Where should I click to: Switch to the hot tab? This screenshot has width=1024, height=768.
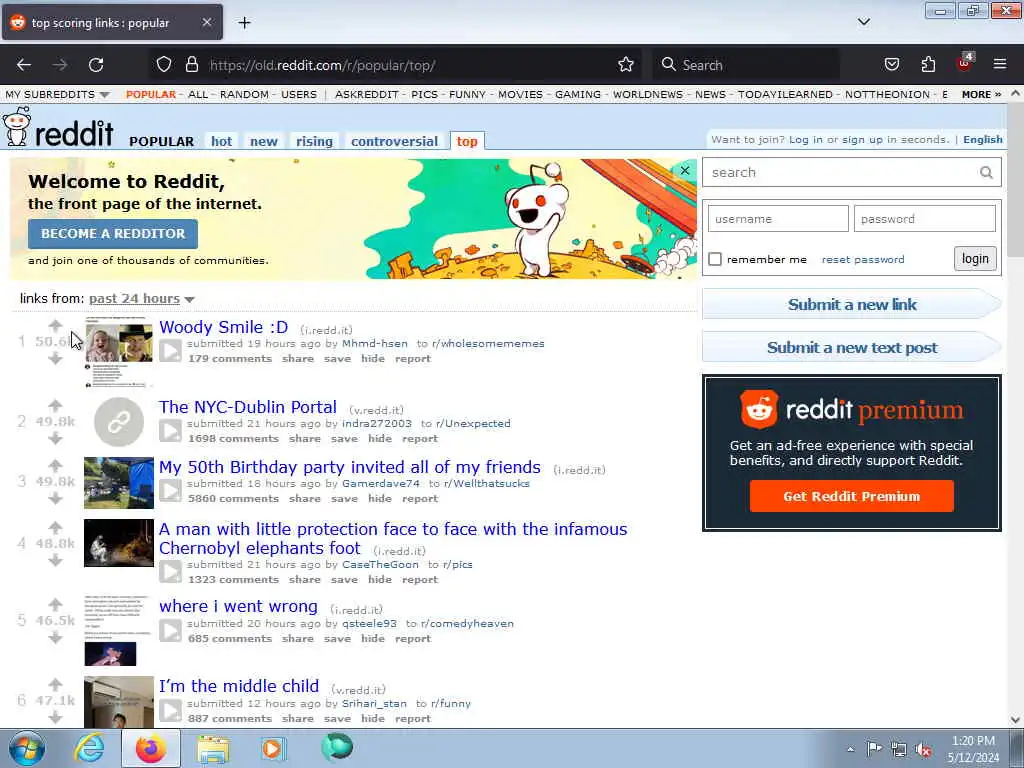point(221,141)
